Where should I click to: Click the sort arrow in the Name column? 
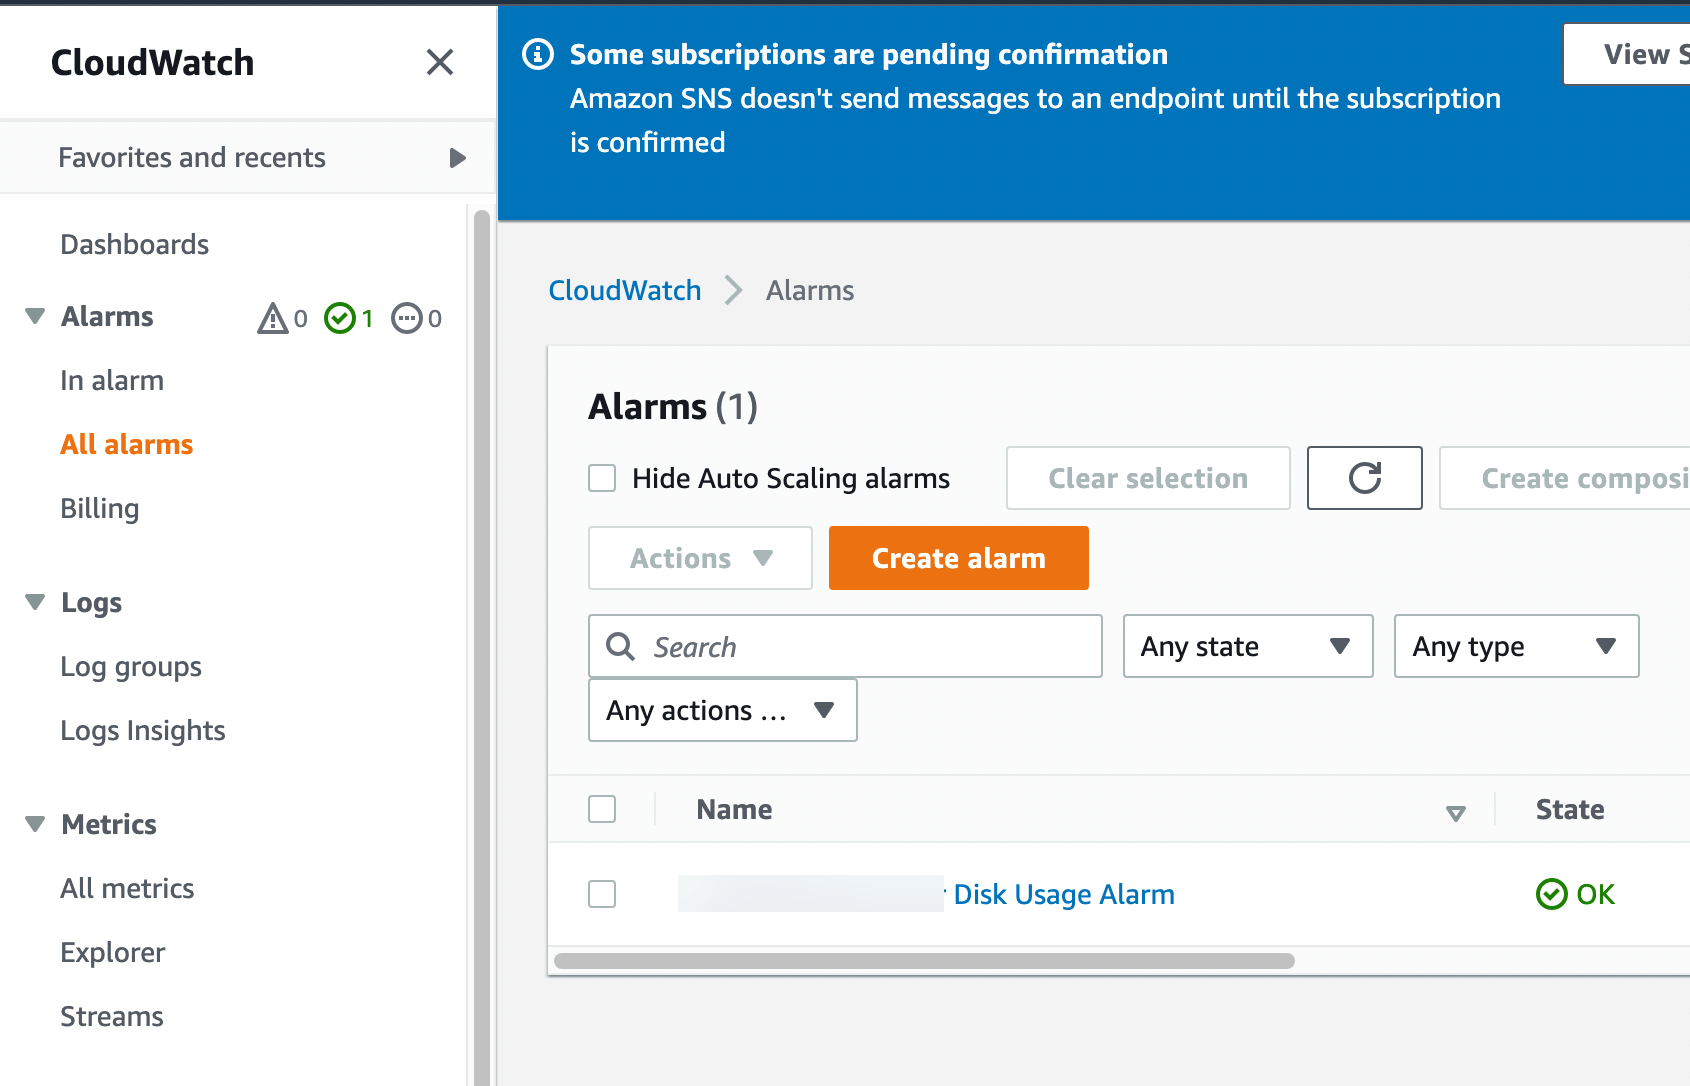[1456, 812]
